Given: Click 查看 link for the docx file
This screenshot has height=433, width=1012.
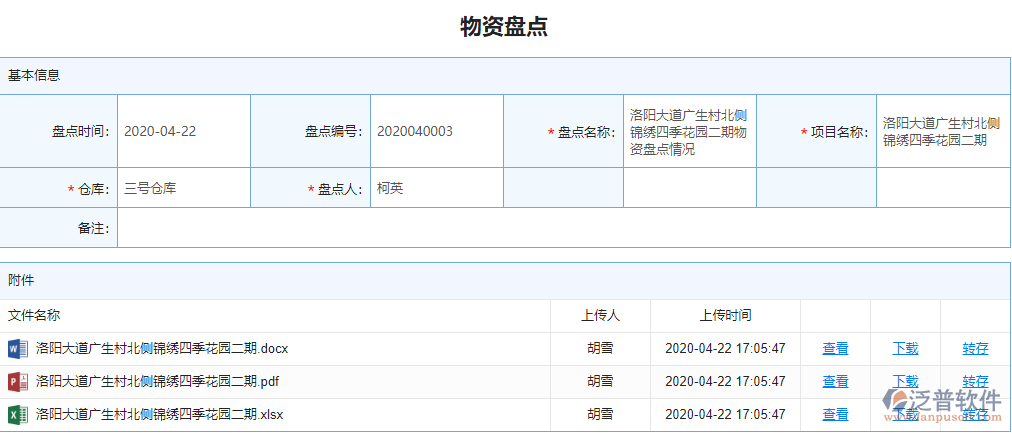Looking at the screenshot, I should pyautogui.click(x=835, y=349).
